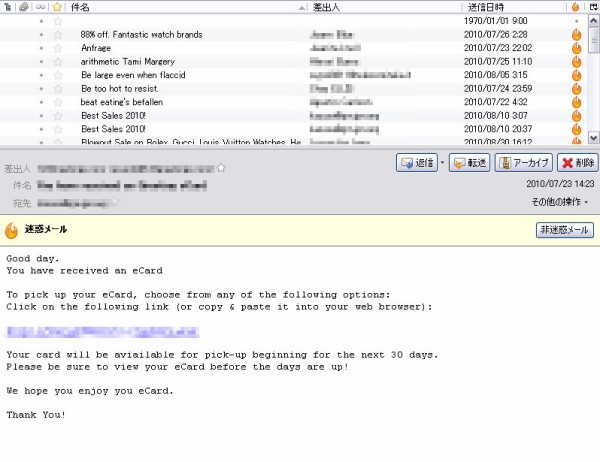Click junk icon for Be too hot to resist
Image resolution: width=600 pixels, height=462 pixels.
(576, 88)
